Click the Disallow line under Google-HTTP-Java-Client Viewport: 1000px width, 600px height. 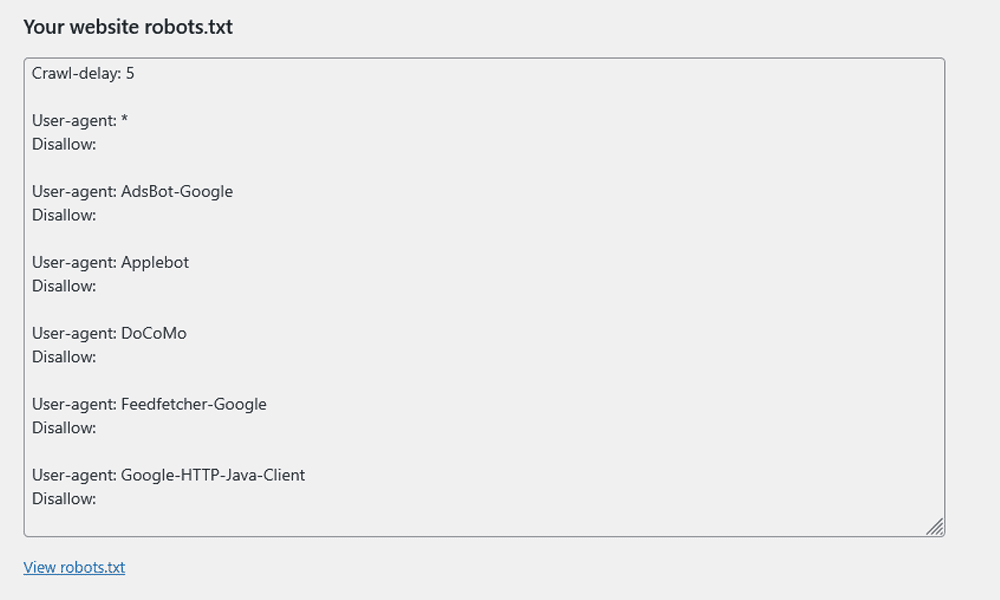click(x=64, y=499)
